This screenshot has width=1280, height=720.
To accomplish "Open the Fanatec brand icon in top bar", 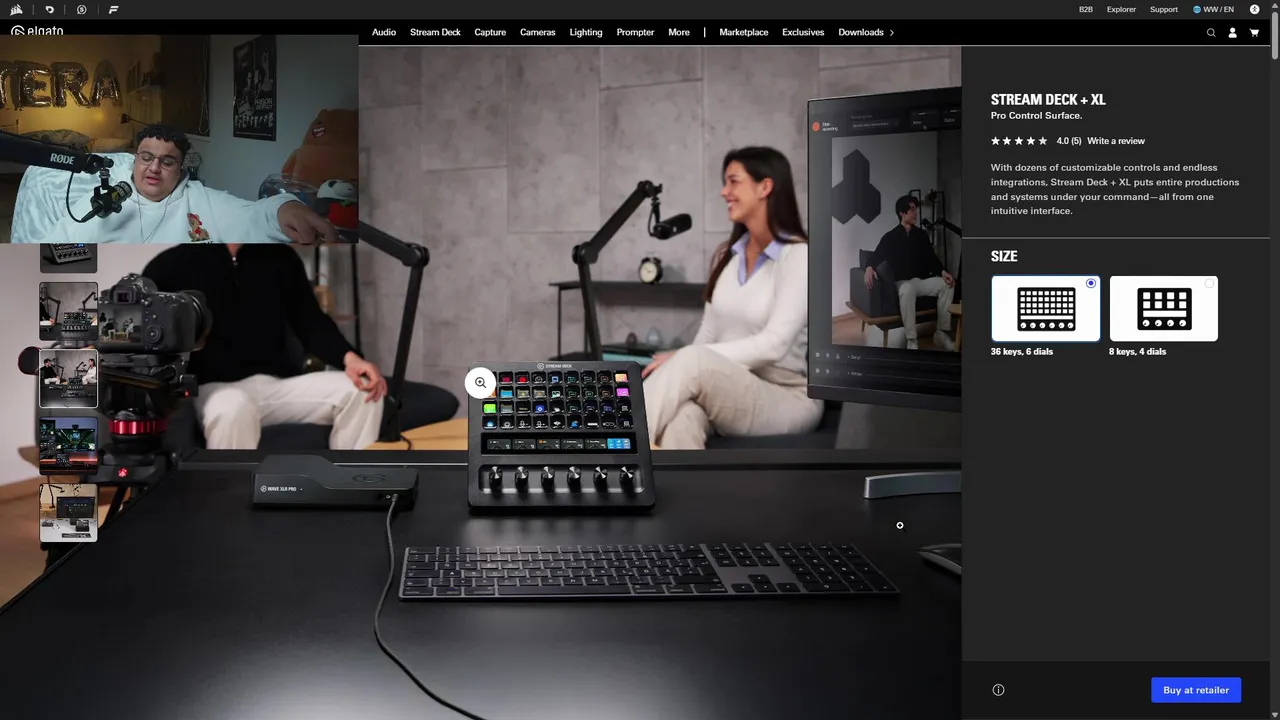I will (x=113, y=9).
